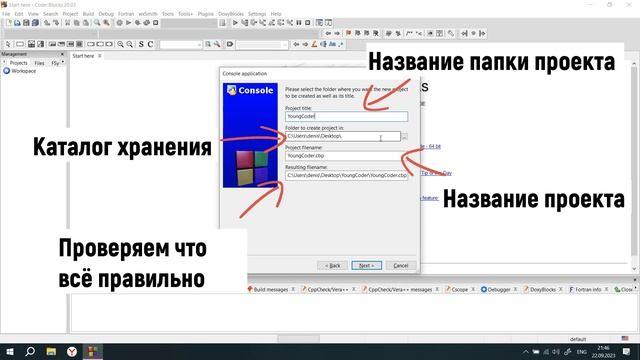Open the Search menu

[51, 14]
